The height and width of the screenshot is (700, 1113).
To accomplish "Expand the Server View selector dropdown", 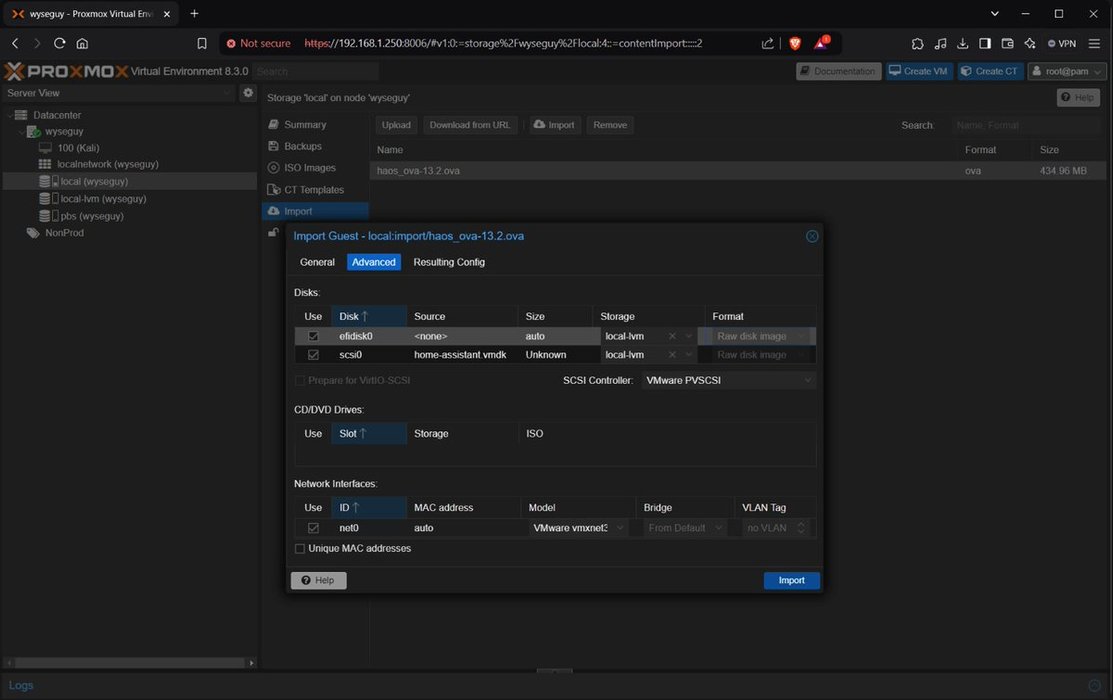I will click(x=118, y=93).
